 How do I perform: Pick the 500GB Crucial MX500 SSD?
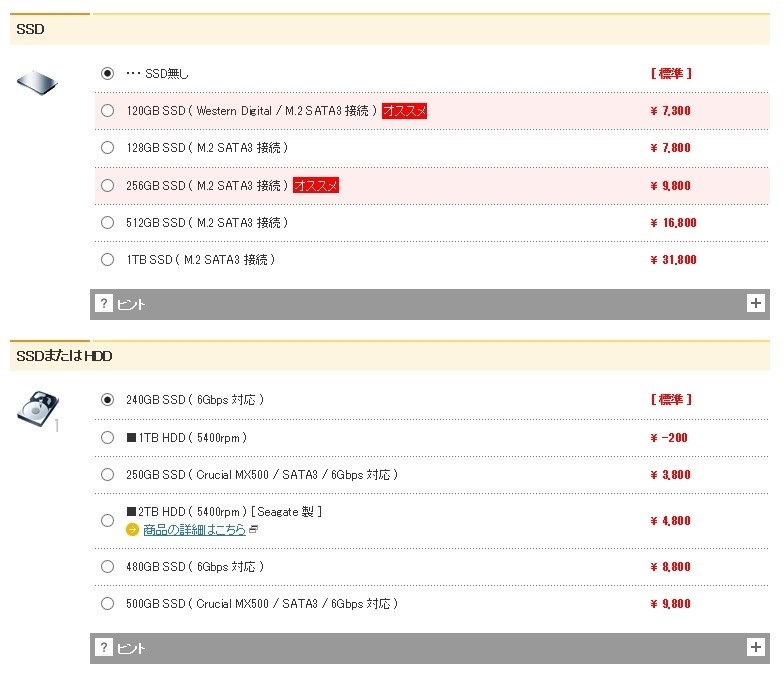click(x=108, y=604)
